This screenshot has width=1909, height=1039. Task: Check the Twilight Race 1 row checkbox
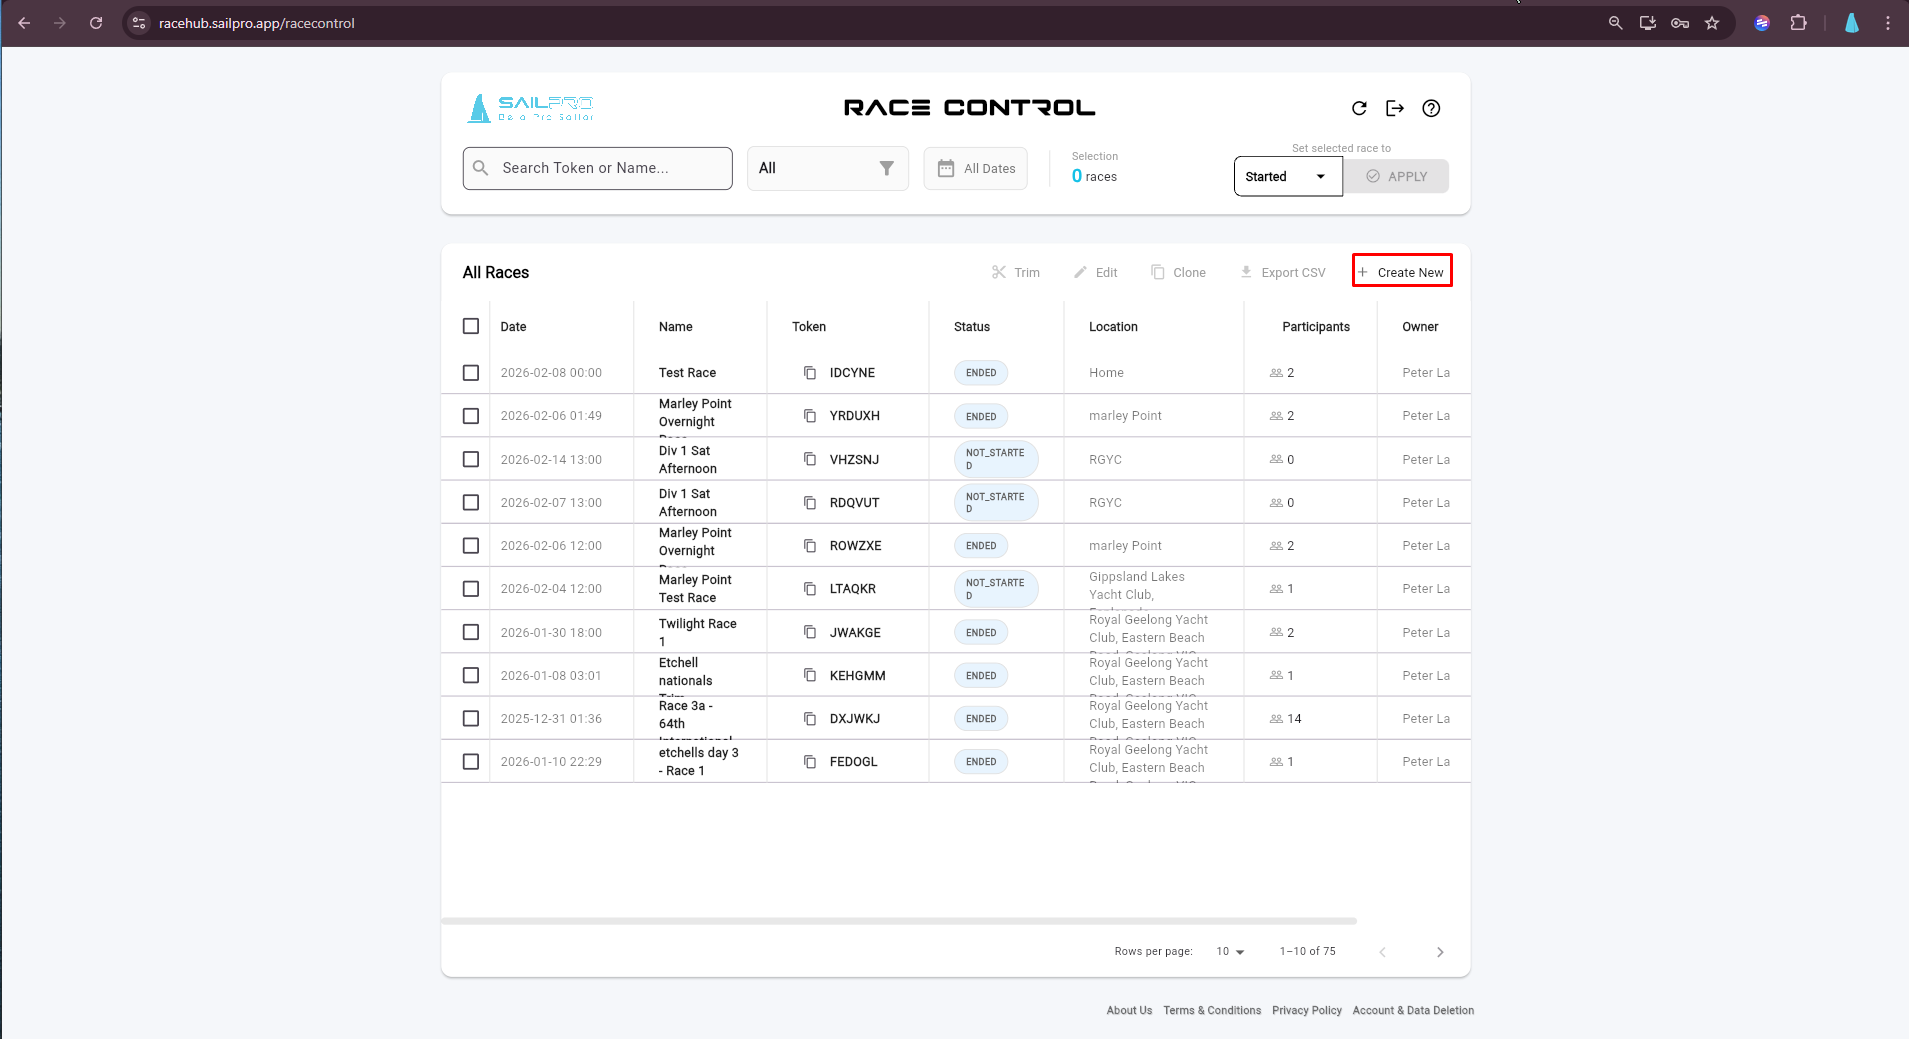(471, 632)
